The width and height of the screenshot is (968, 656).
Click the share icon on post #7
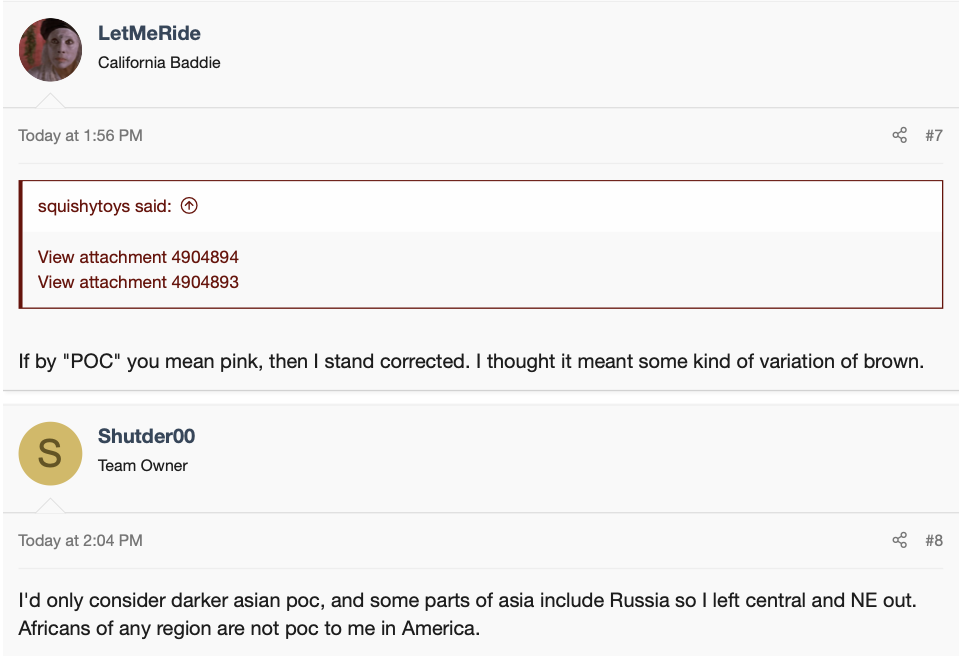pos(899,135)
